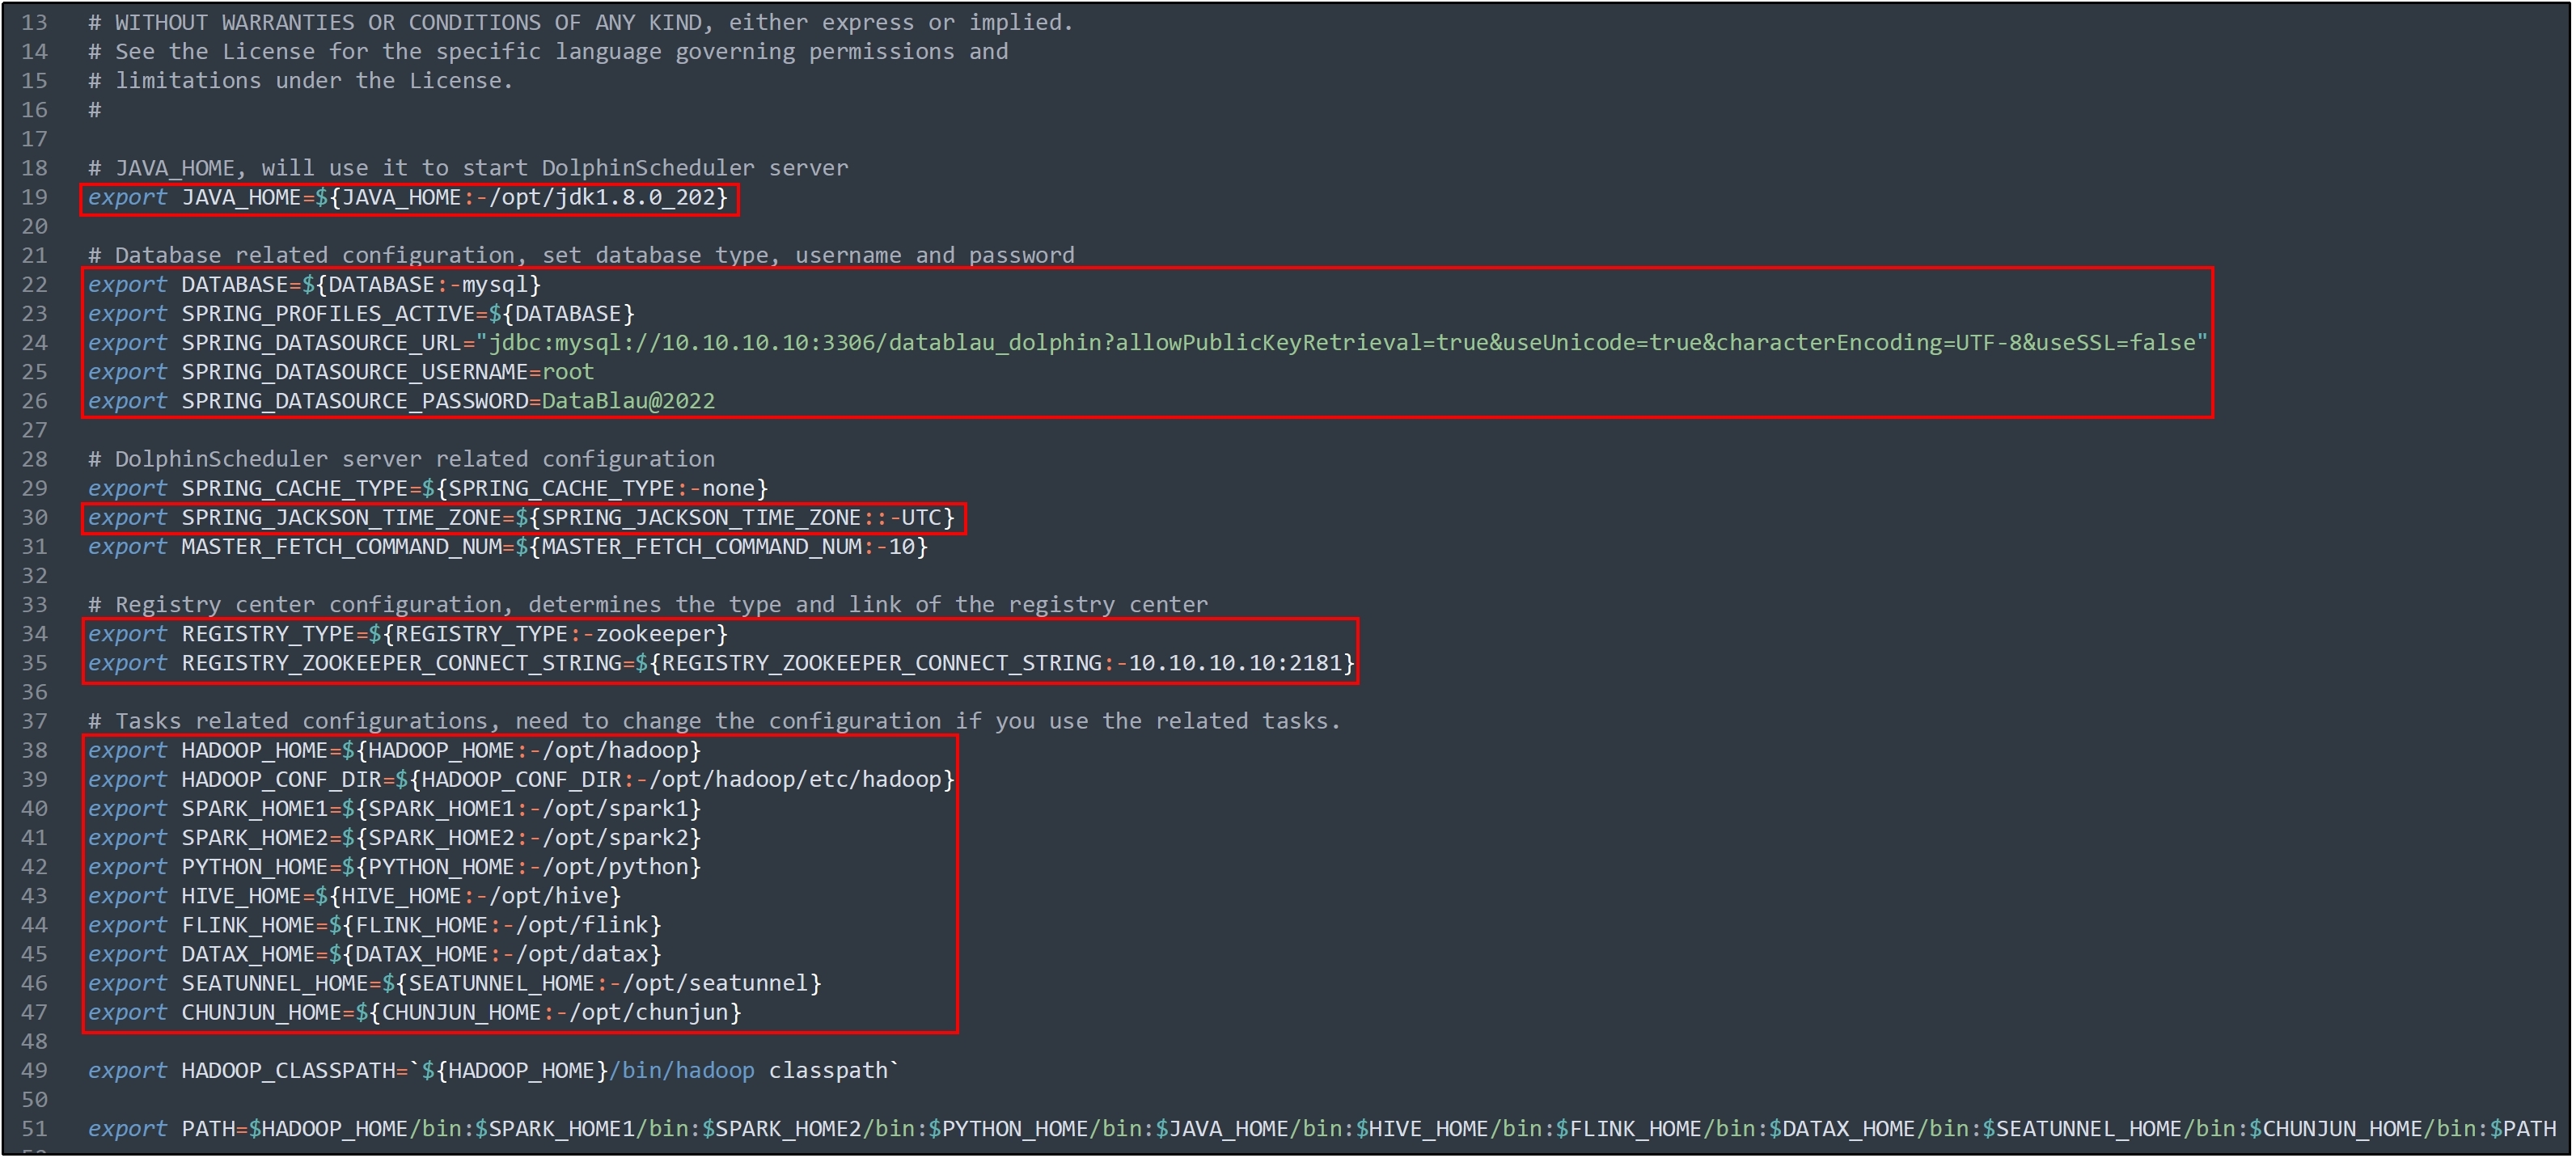Click the DATABASE mysql export line
Screen dimensions: 2576x1158
[x=314, y=285]
